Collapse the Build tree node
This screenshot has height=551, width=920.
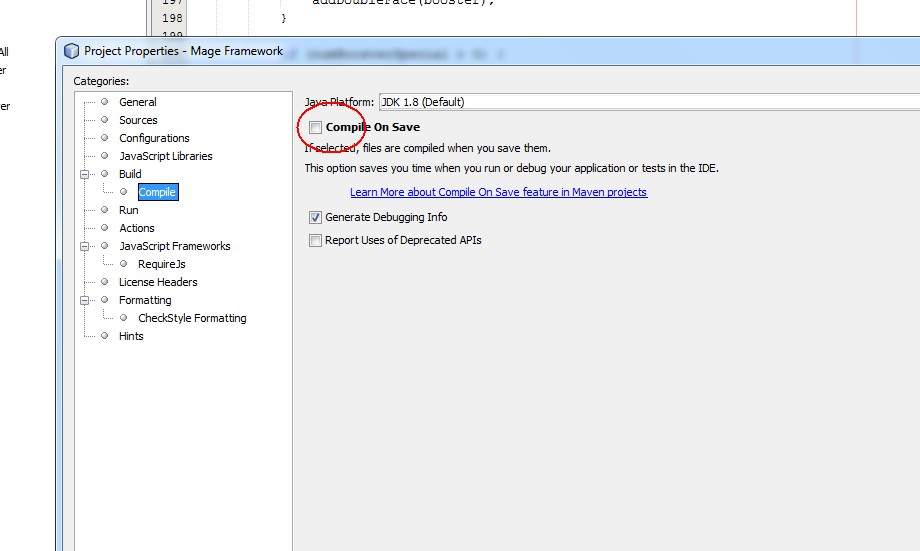[x=88, y=174]
